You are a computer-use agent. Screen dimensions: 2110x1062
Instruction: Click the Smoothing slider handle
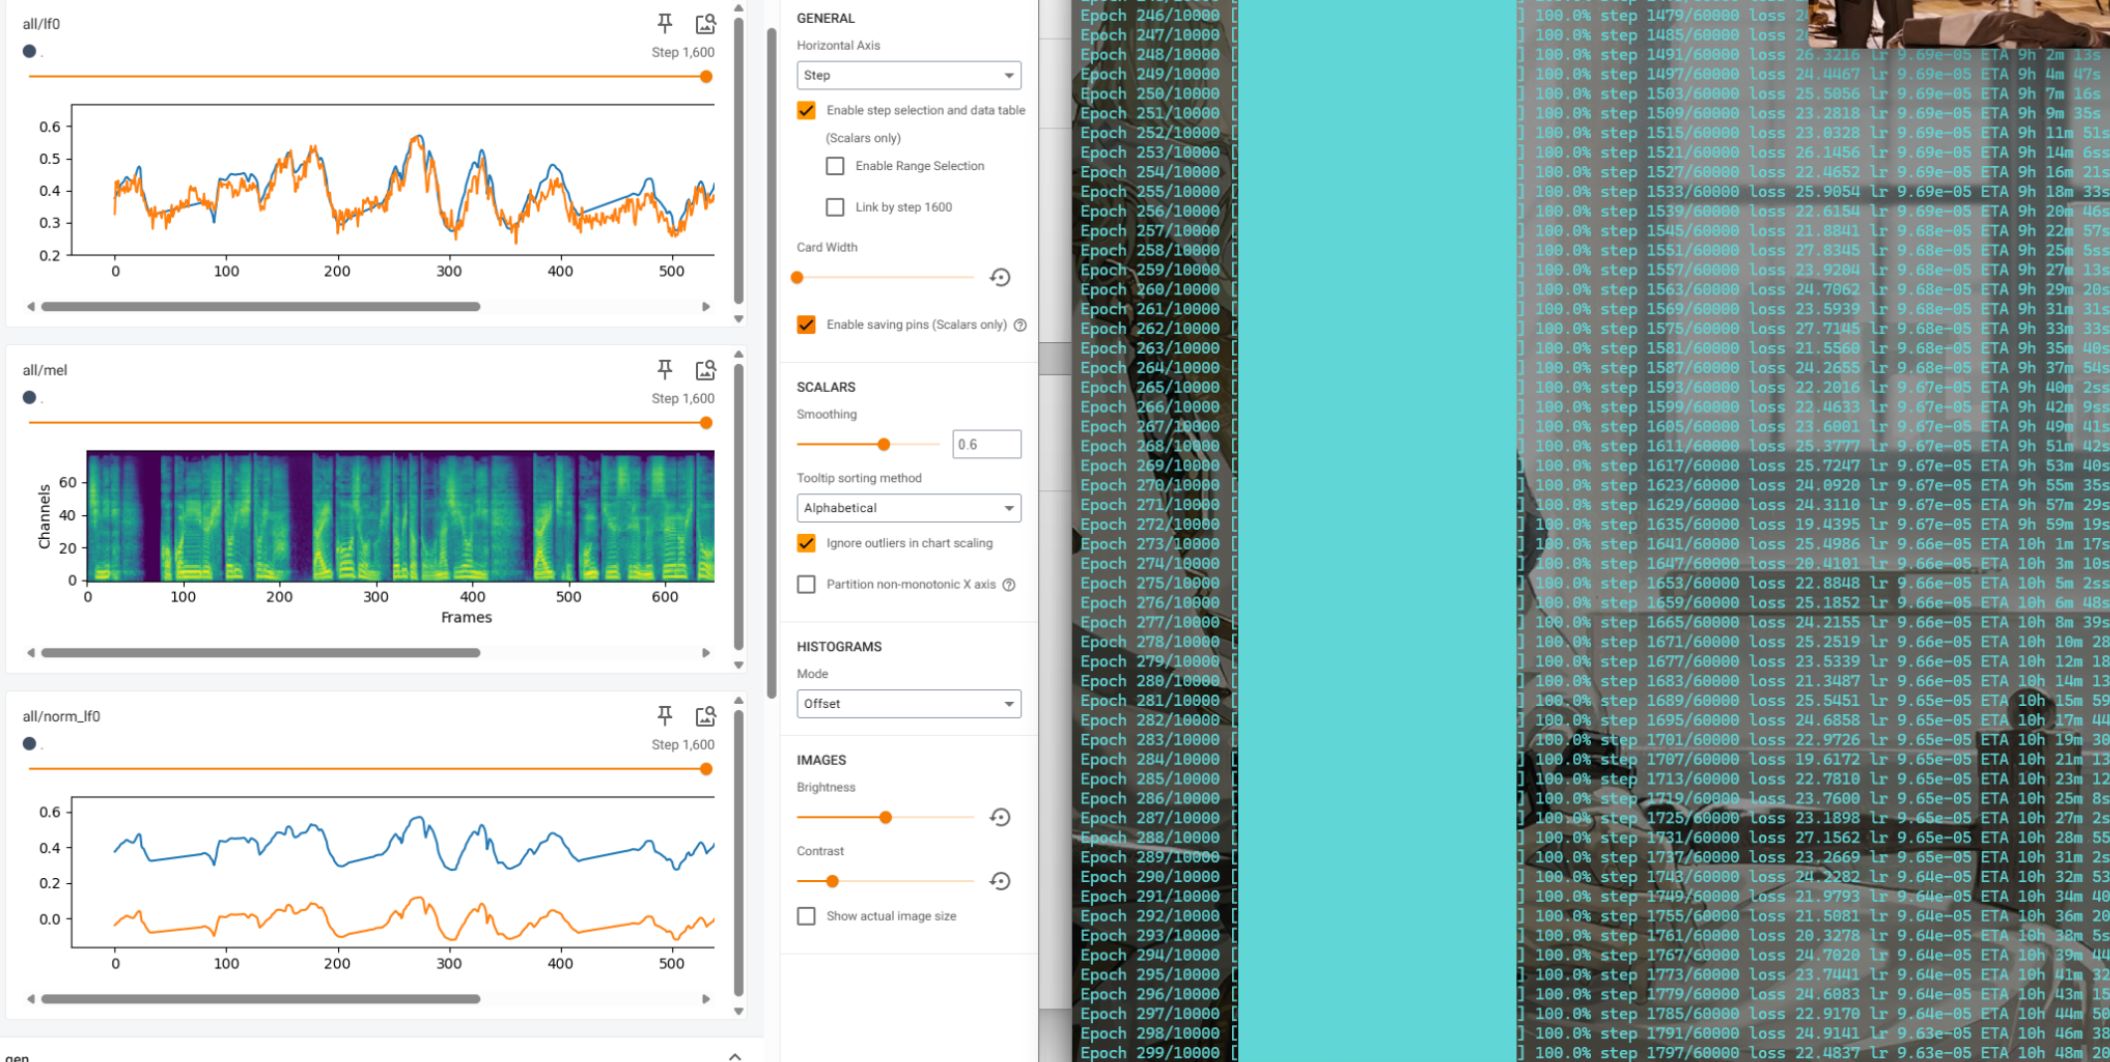coord(883,444)
